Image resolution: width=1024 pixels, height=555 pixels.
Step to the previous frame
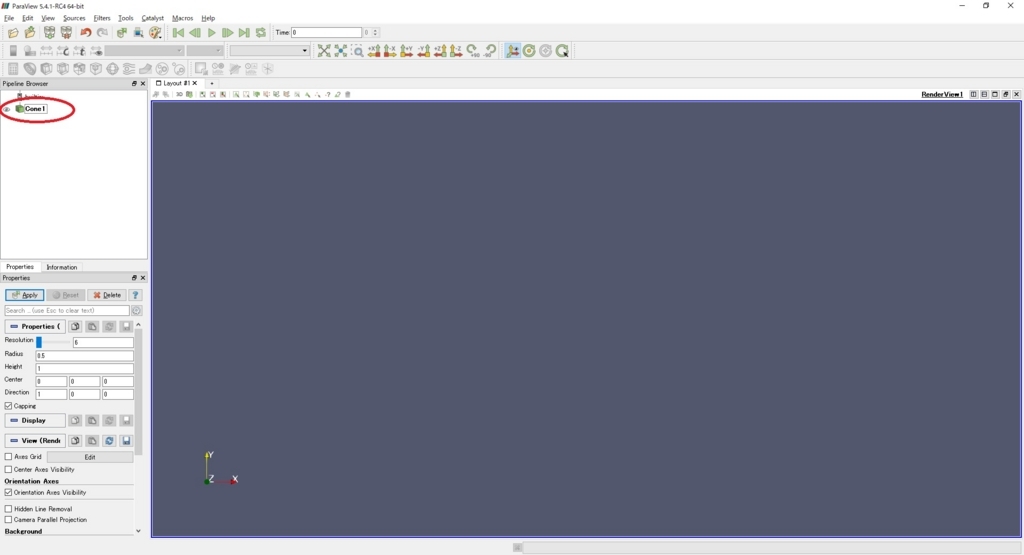[x=195, y=33]
